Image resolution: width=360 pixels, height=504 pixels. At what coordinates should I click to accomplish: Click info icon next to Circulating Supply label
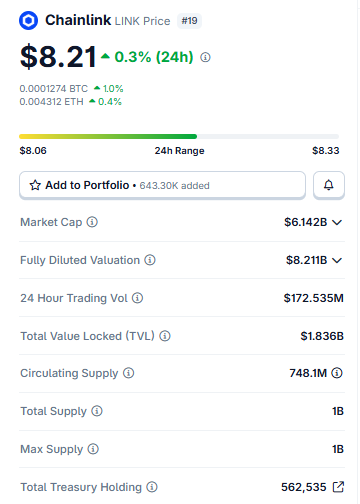click(x=128, y=373)
